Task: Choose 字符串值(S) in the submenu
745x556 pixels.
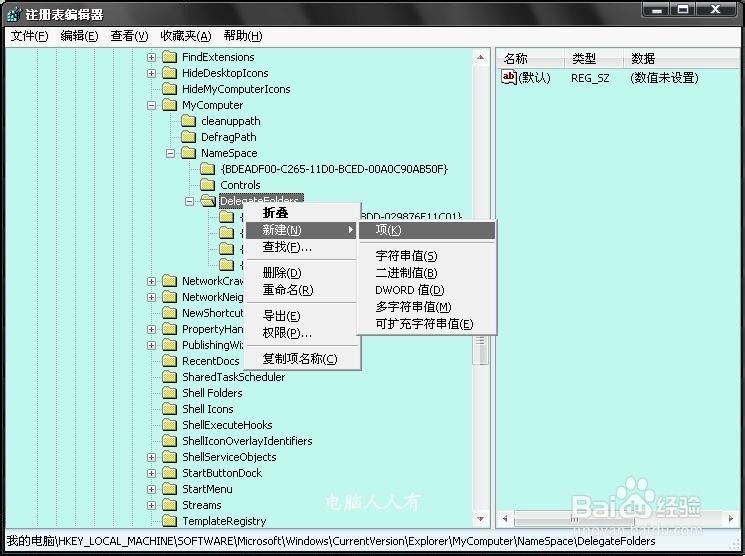Action: [427, 256]
